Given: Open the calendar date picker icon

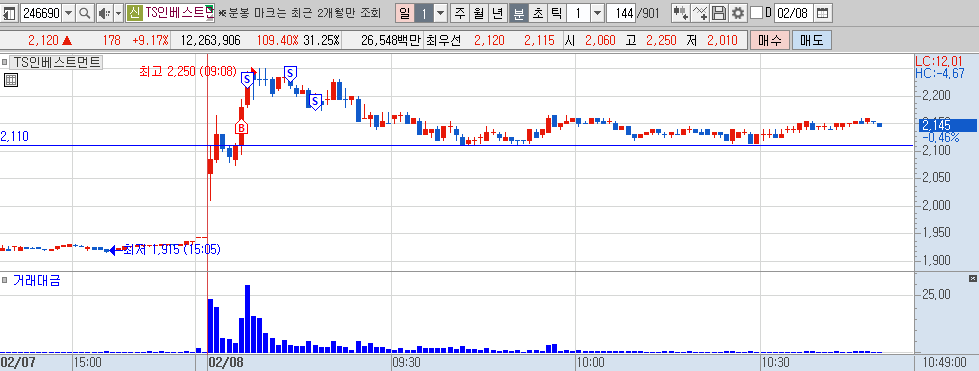Looking at the screenshot, I should coord(823,12).
